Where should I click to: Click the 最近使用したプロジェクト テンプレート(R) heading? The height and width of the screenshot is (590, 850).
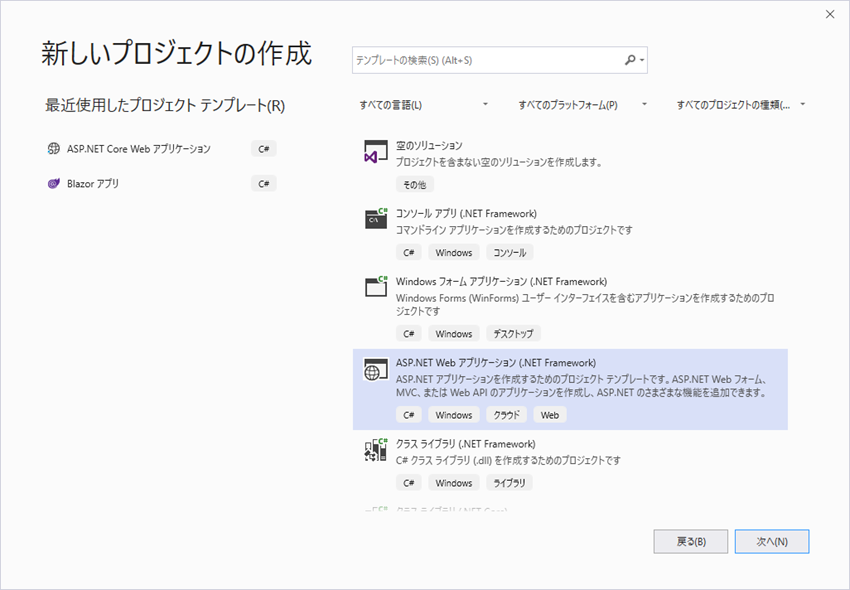pos(165,105)
